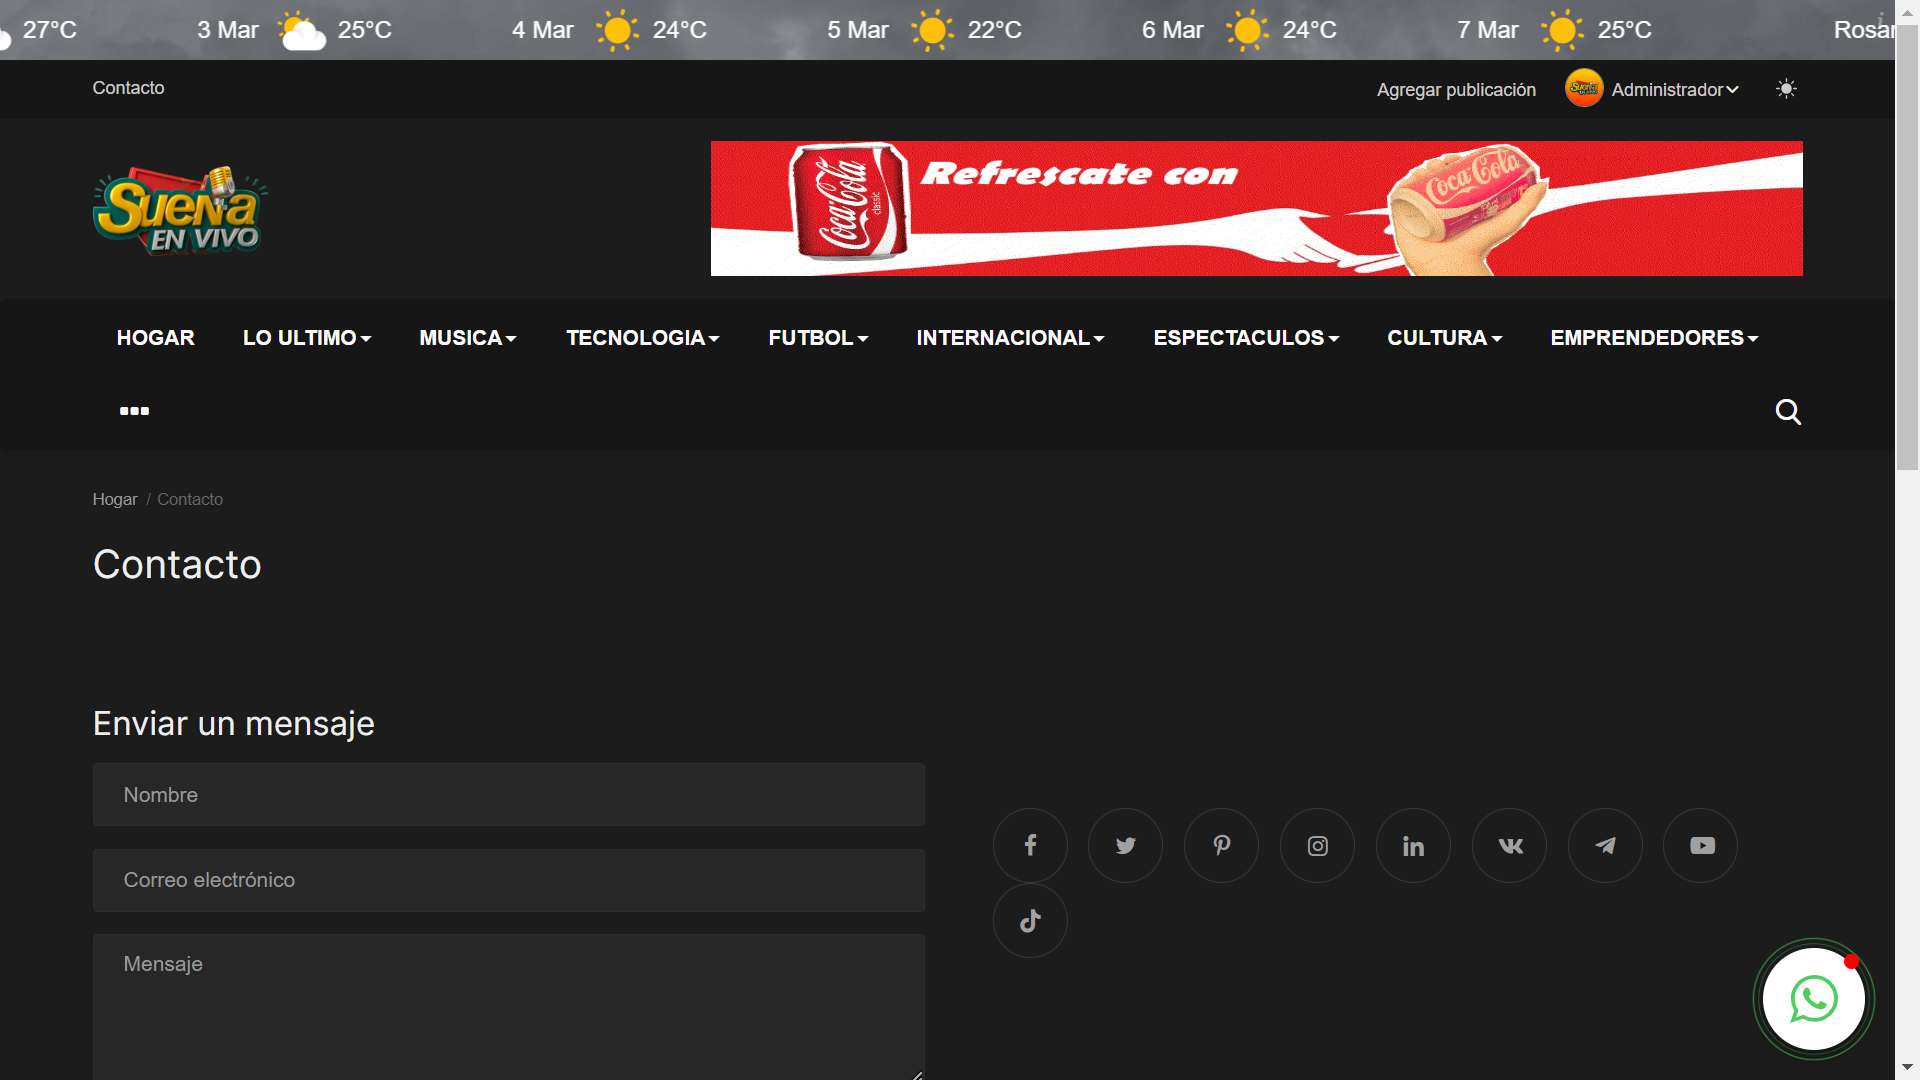This screenshot has height=1080, width=1920.
Task: Click the Contacto link in top bar
Action: (128, 88)
